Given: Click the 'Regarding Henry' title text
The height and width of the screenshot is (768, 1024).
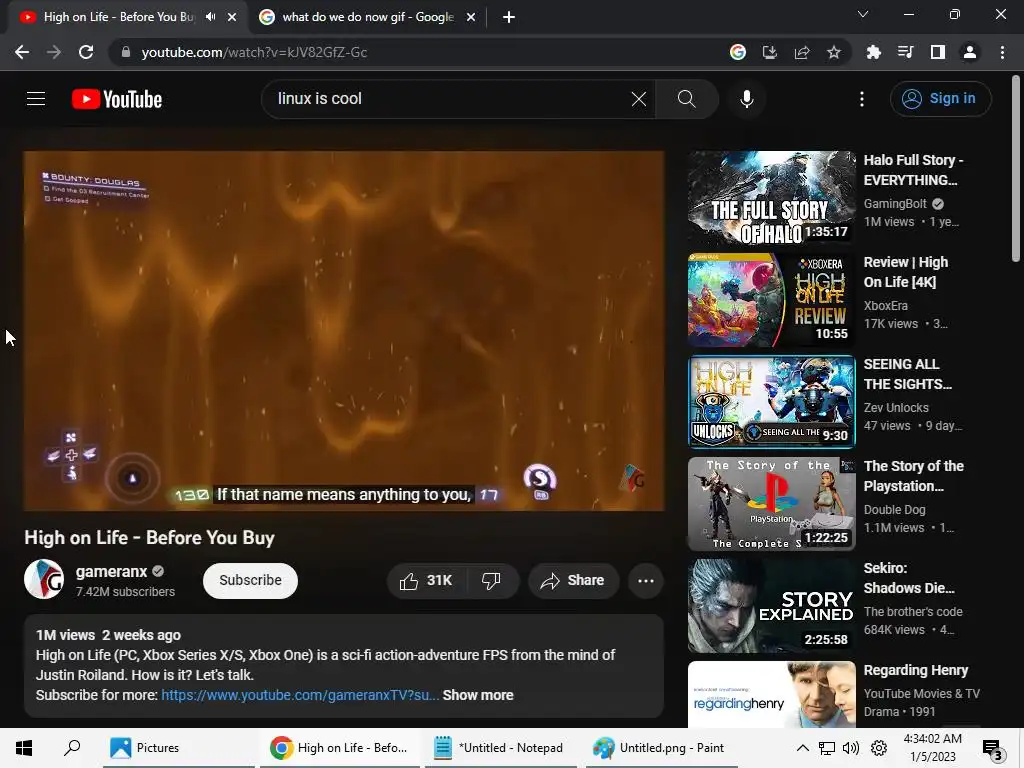Looking at the screenshot, I should (x=916, y=671).
